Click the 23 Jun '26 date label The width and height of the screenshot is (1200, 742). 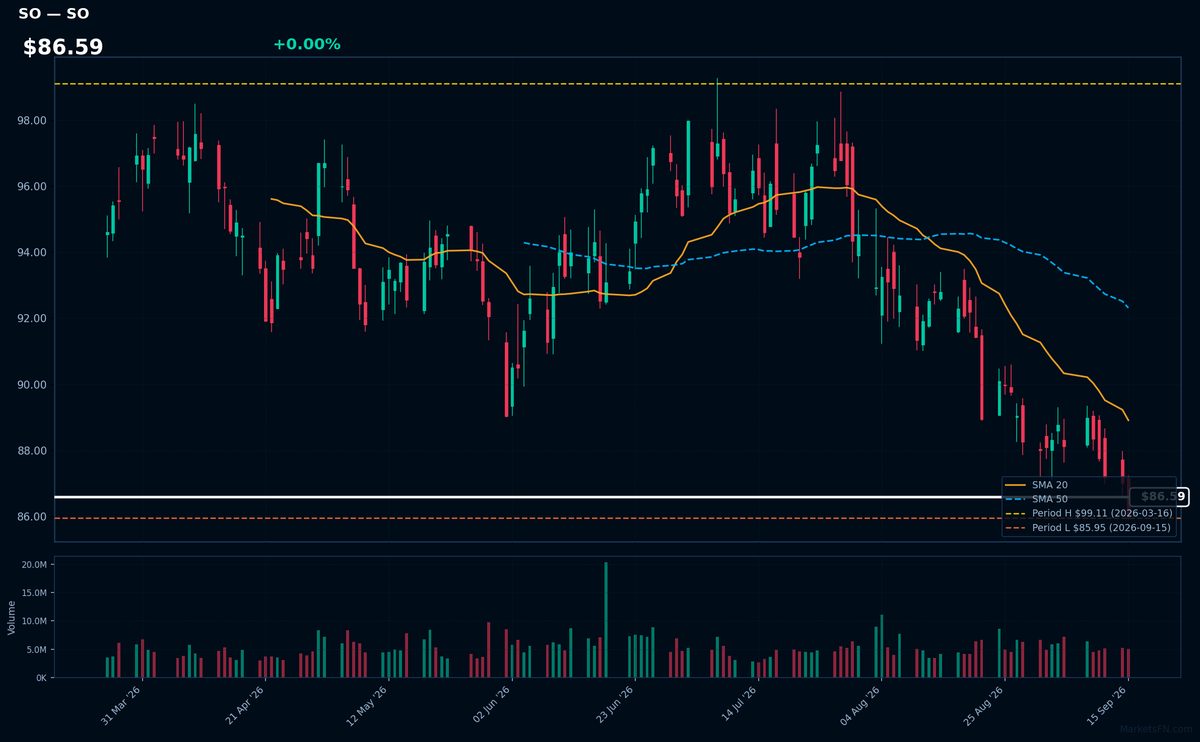click(613, 706)
